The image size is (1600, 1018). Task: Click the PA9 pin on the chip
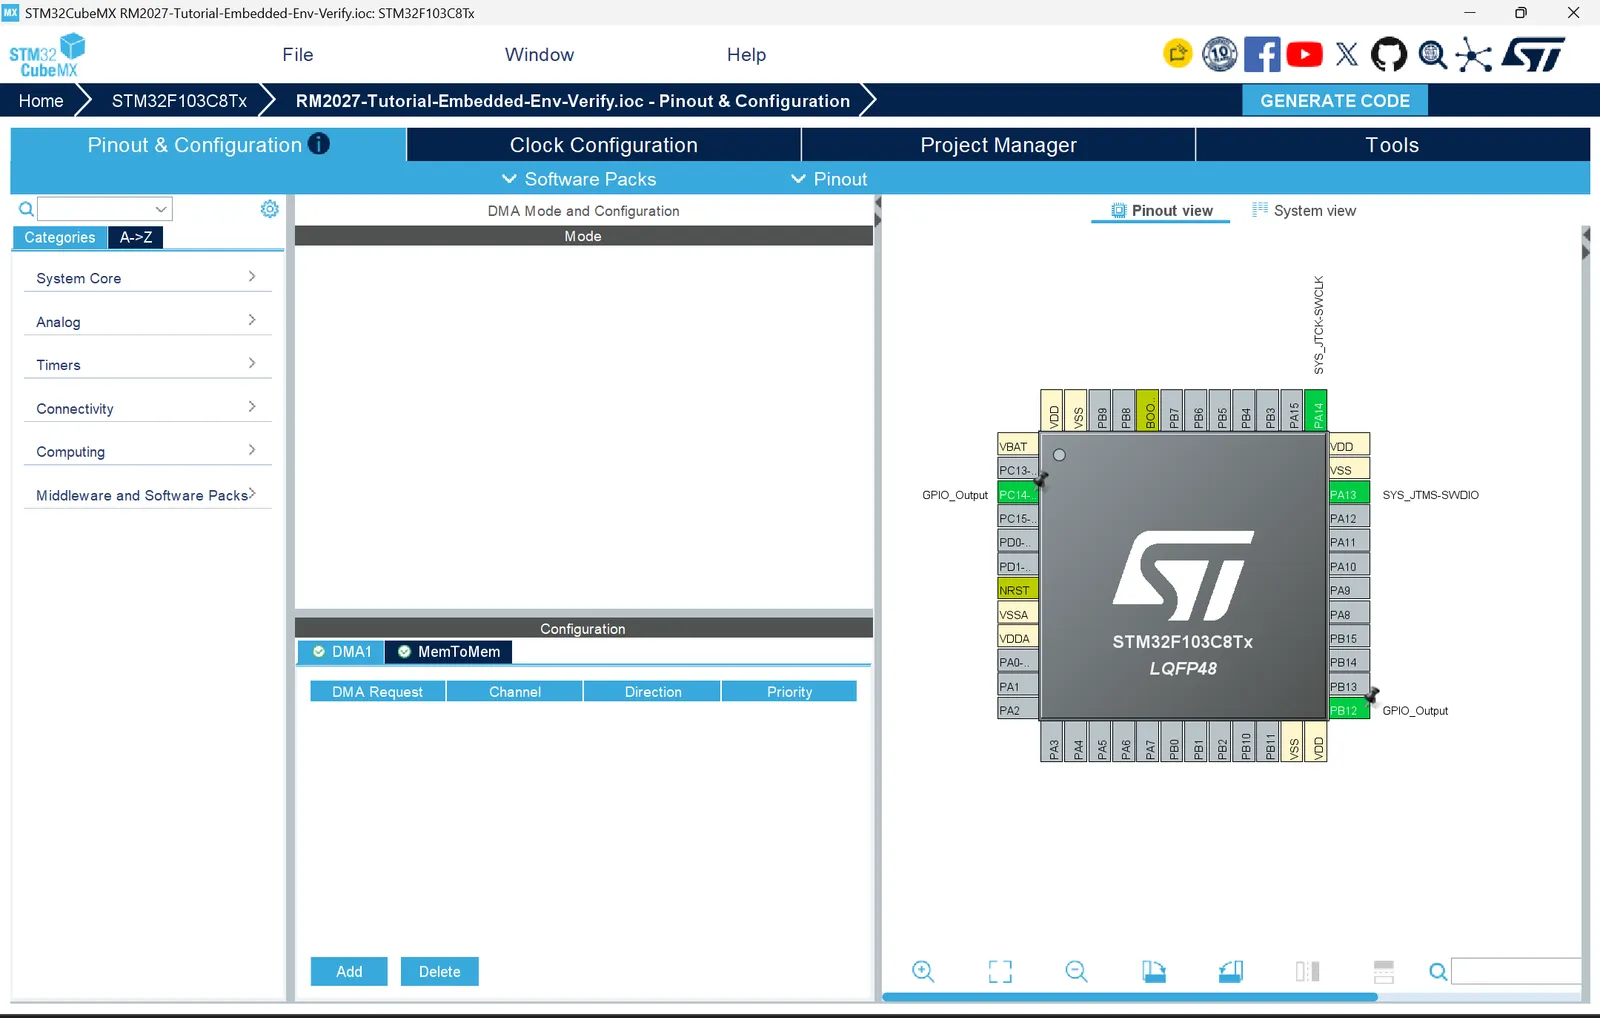(1348, 590)
